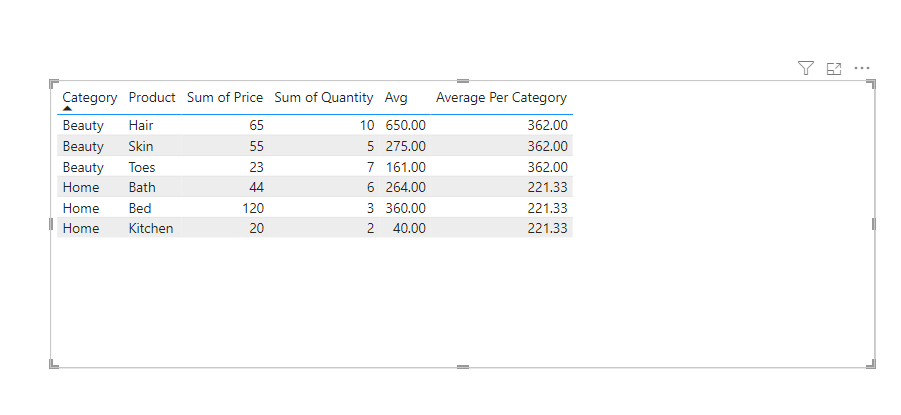Open the visual's filter icon
The width and height of the screenshot is (901, 415).
tap(806, 68)
